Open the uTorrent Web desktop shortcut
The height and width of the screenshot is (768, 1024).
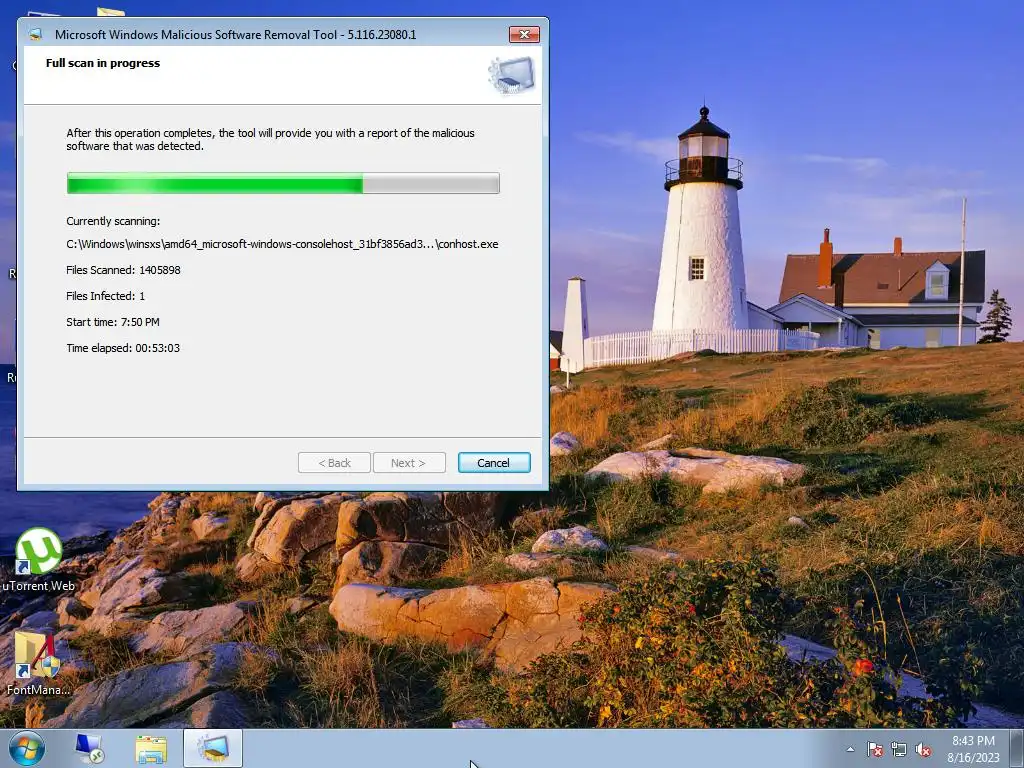[x=39, y=560]
